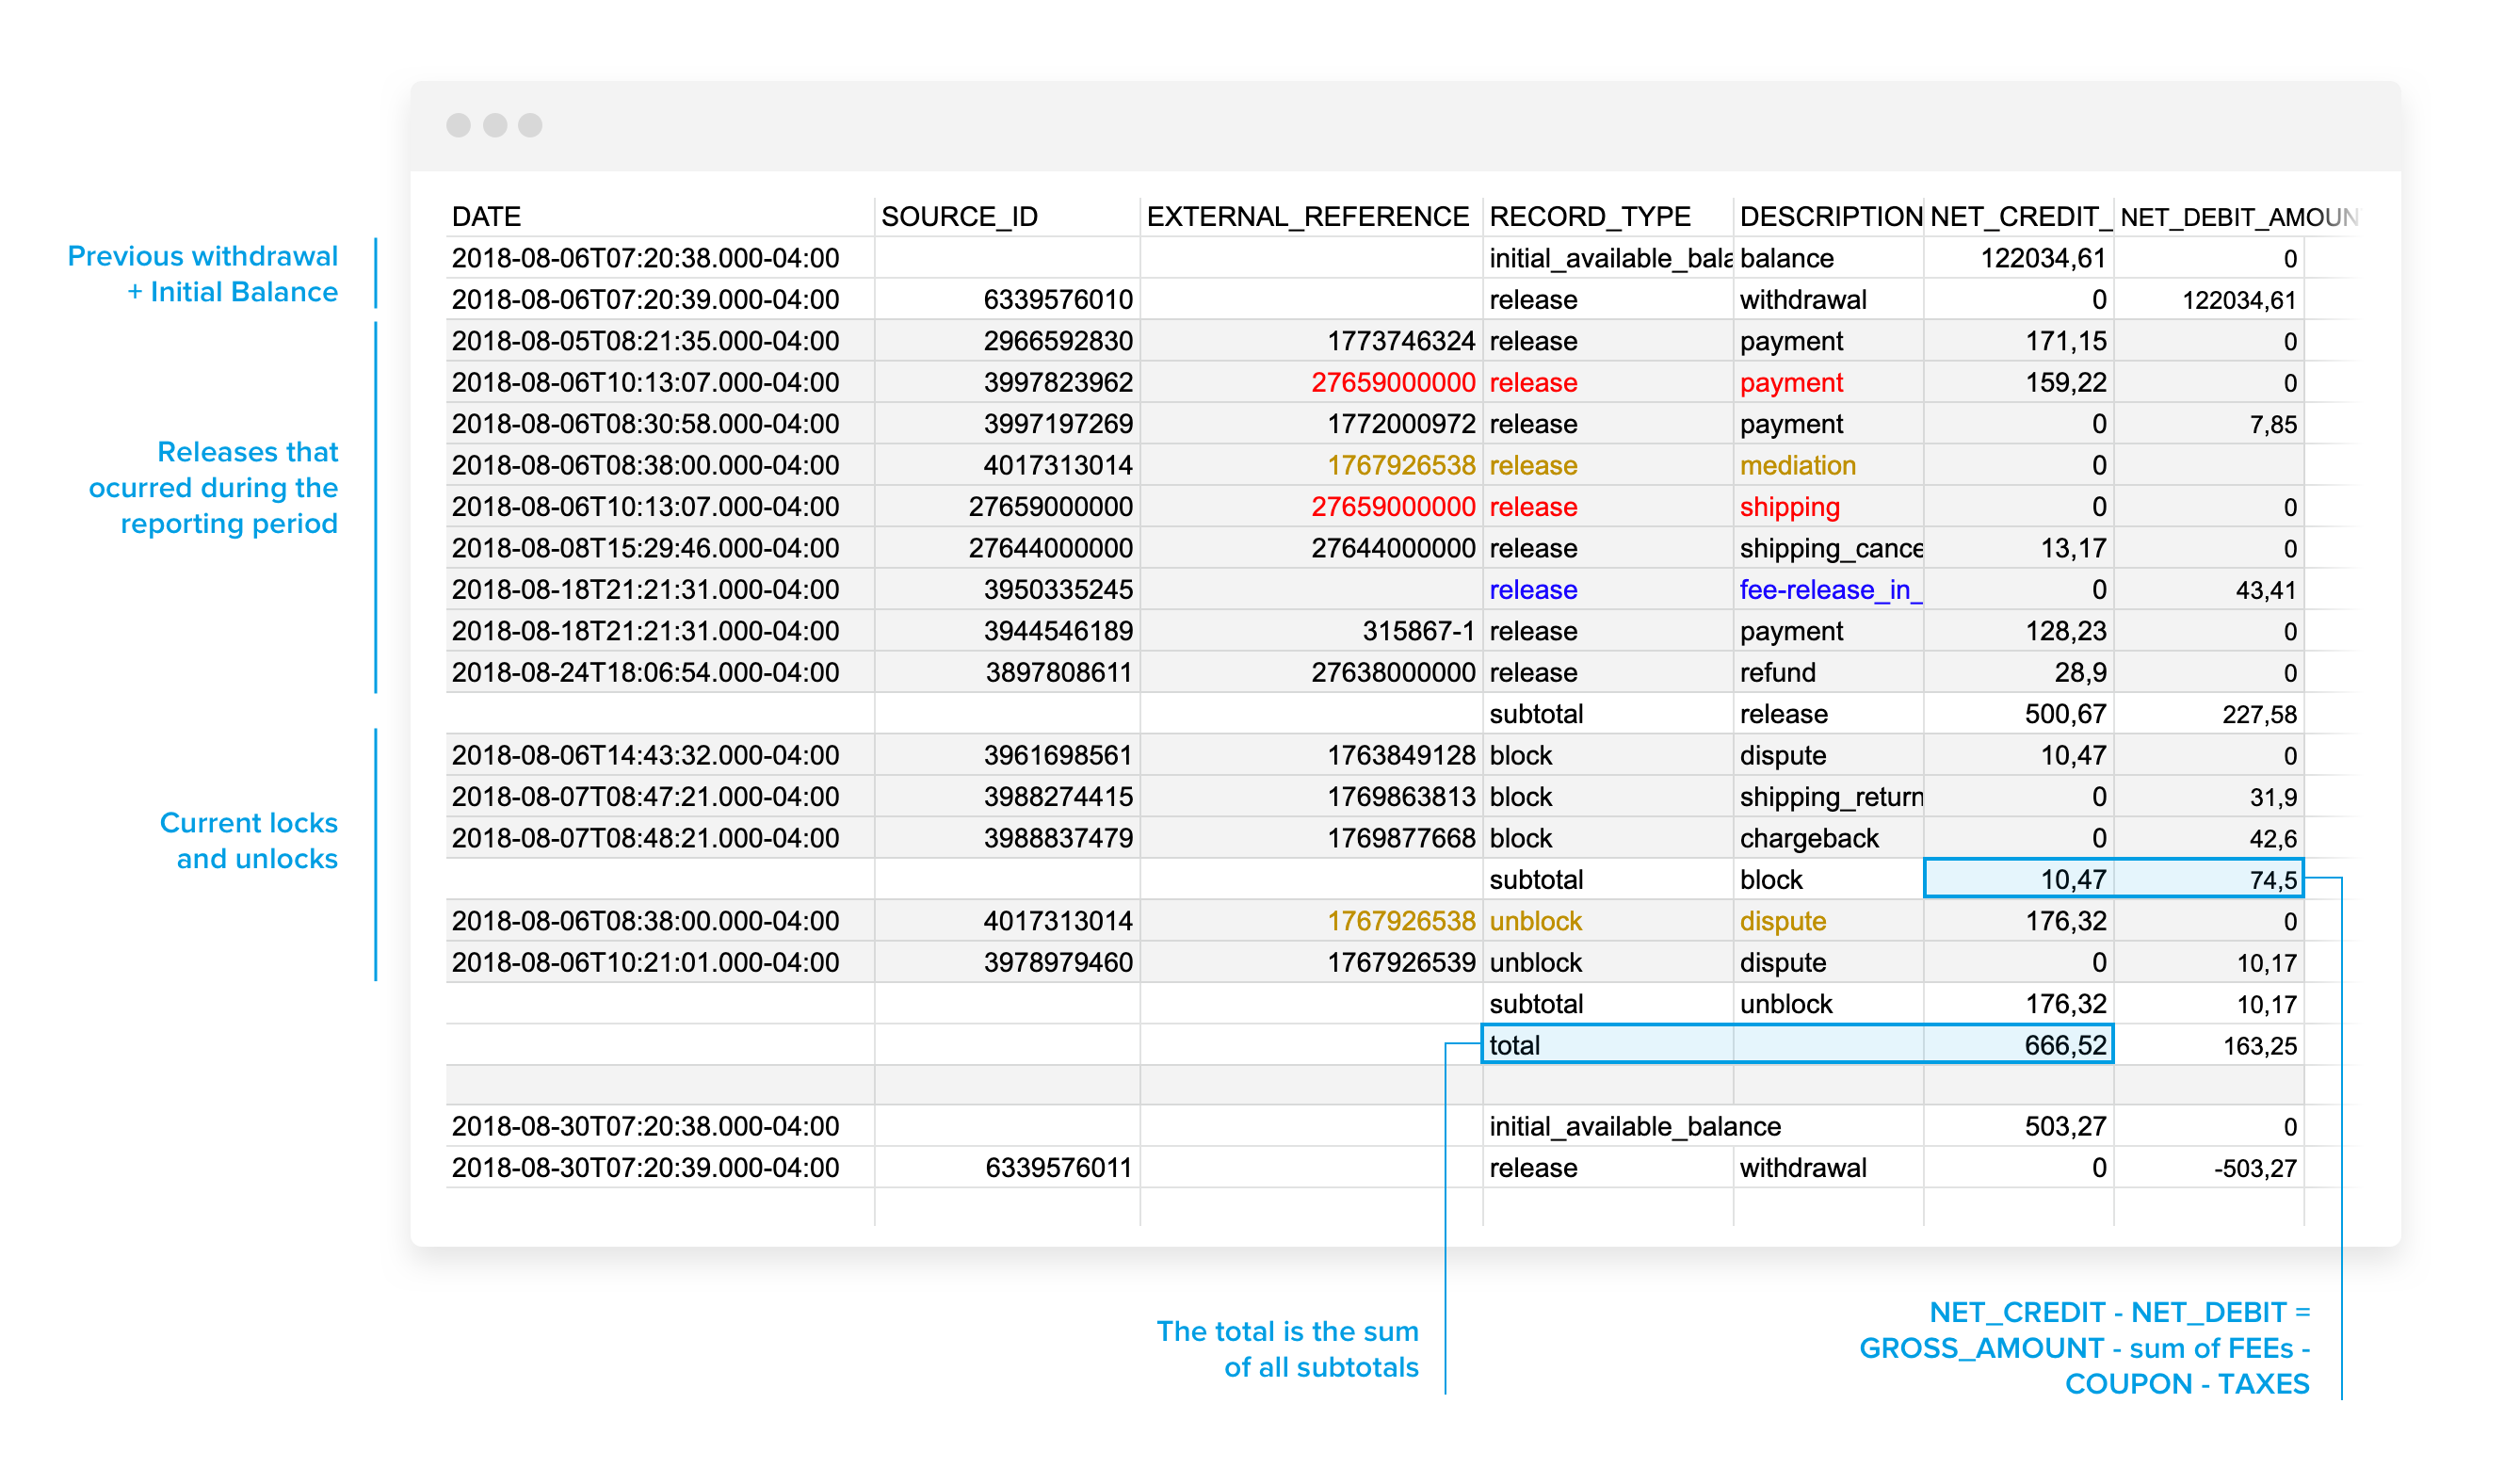Click the DESCRIPTION column header
Image resolution: width=2520 pixels, height=1484 pixels.
pyautogui.click(x=1830, y=217)
